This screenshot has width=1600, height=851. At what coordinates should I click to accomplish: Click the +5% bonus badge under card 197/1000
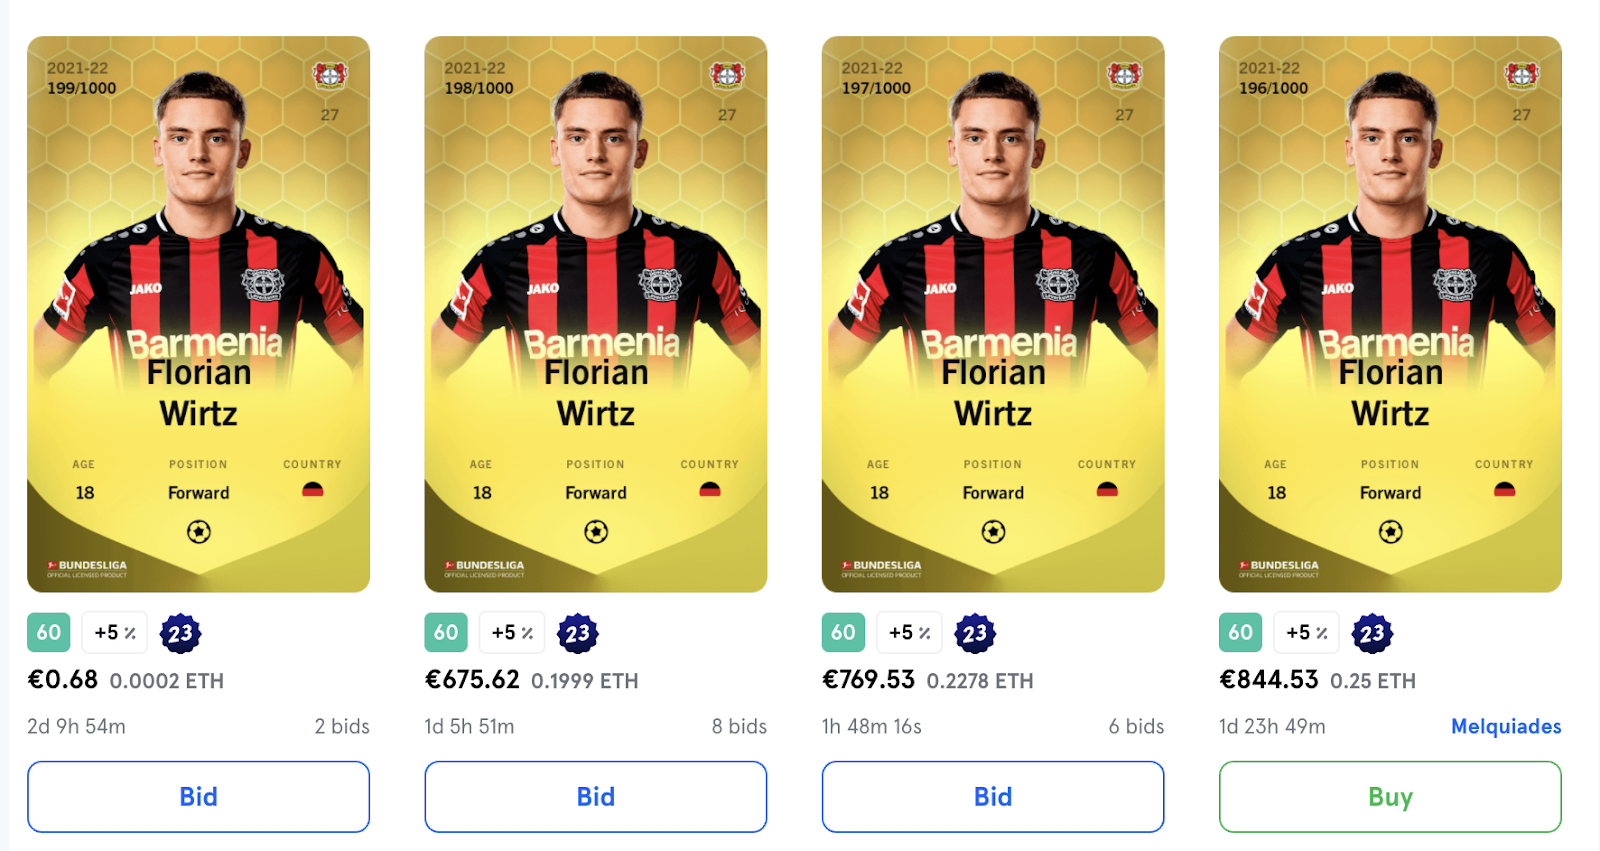pyautogui.click(x=910, y=632)
